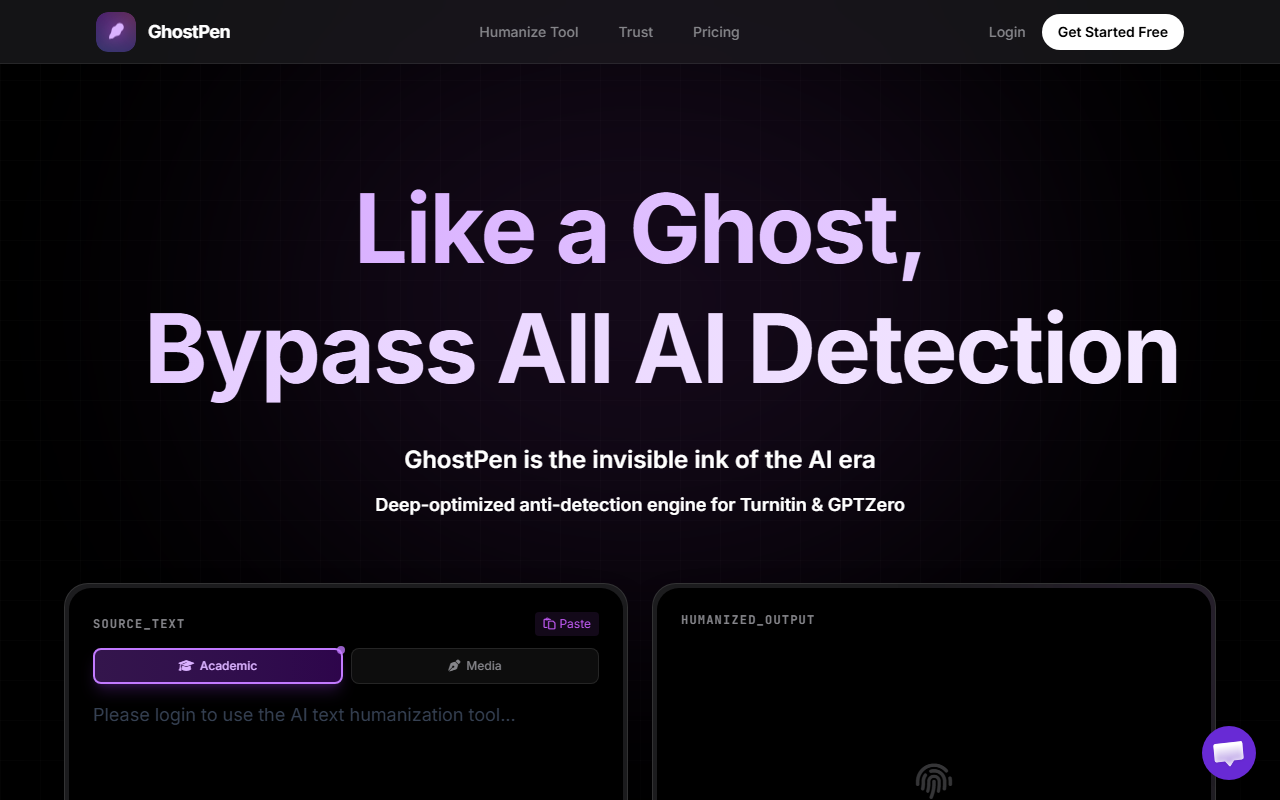Open the Humanize Tool menu item
1280x800 pixels.
coord(529,32)
